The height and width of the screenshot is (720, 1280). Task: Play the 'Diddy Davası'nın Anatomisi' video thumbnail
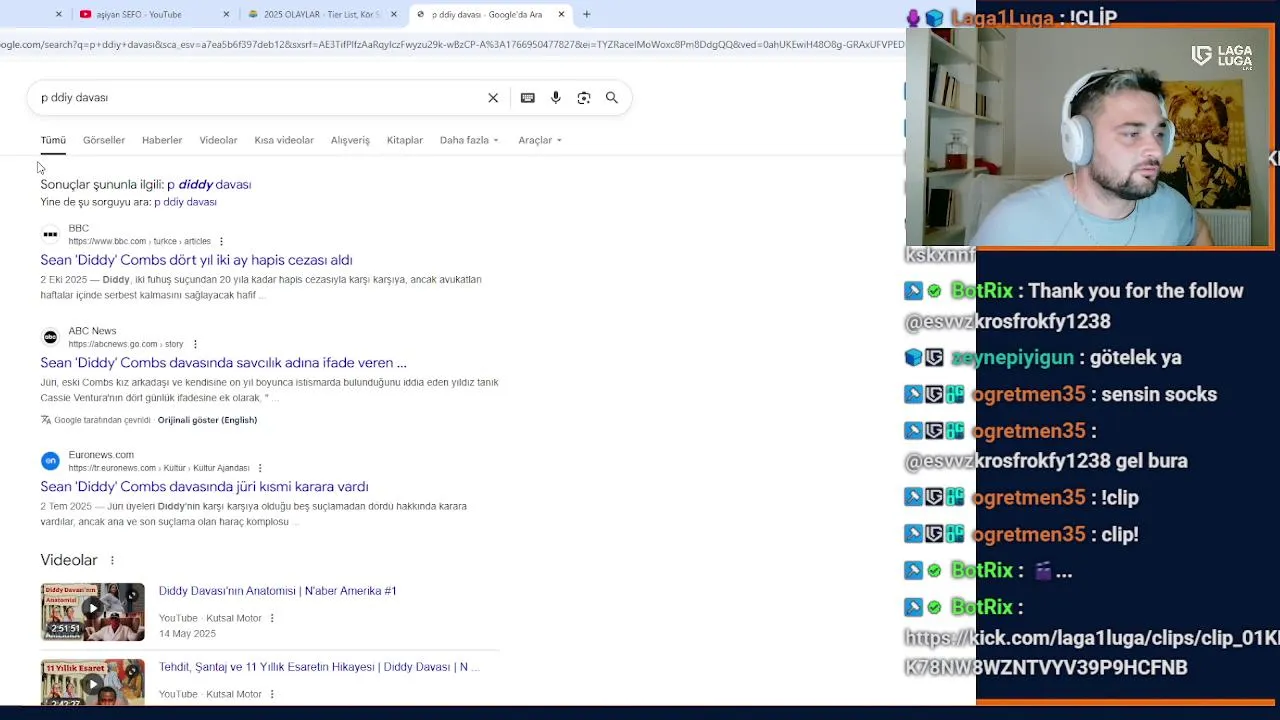tap(93, 612)
